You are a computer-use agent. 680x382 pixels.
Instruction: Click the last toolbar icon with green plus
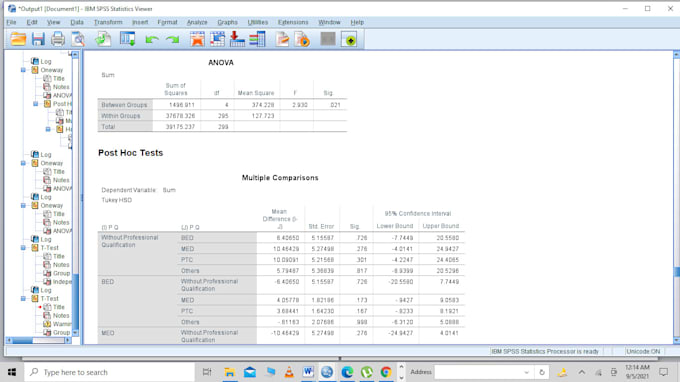pyautogui.click(x=350, y=39)
